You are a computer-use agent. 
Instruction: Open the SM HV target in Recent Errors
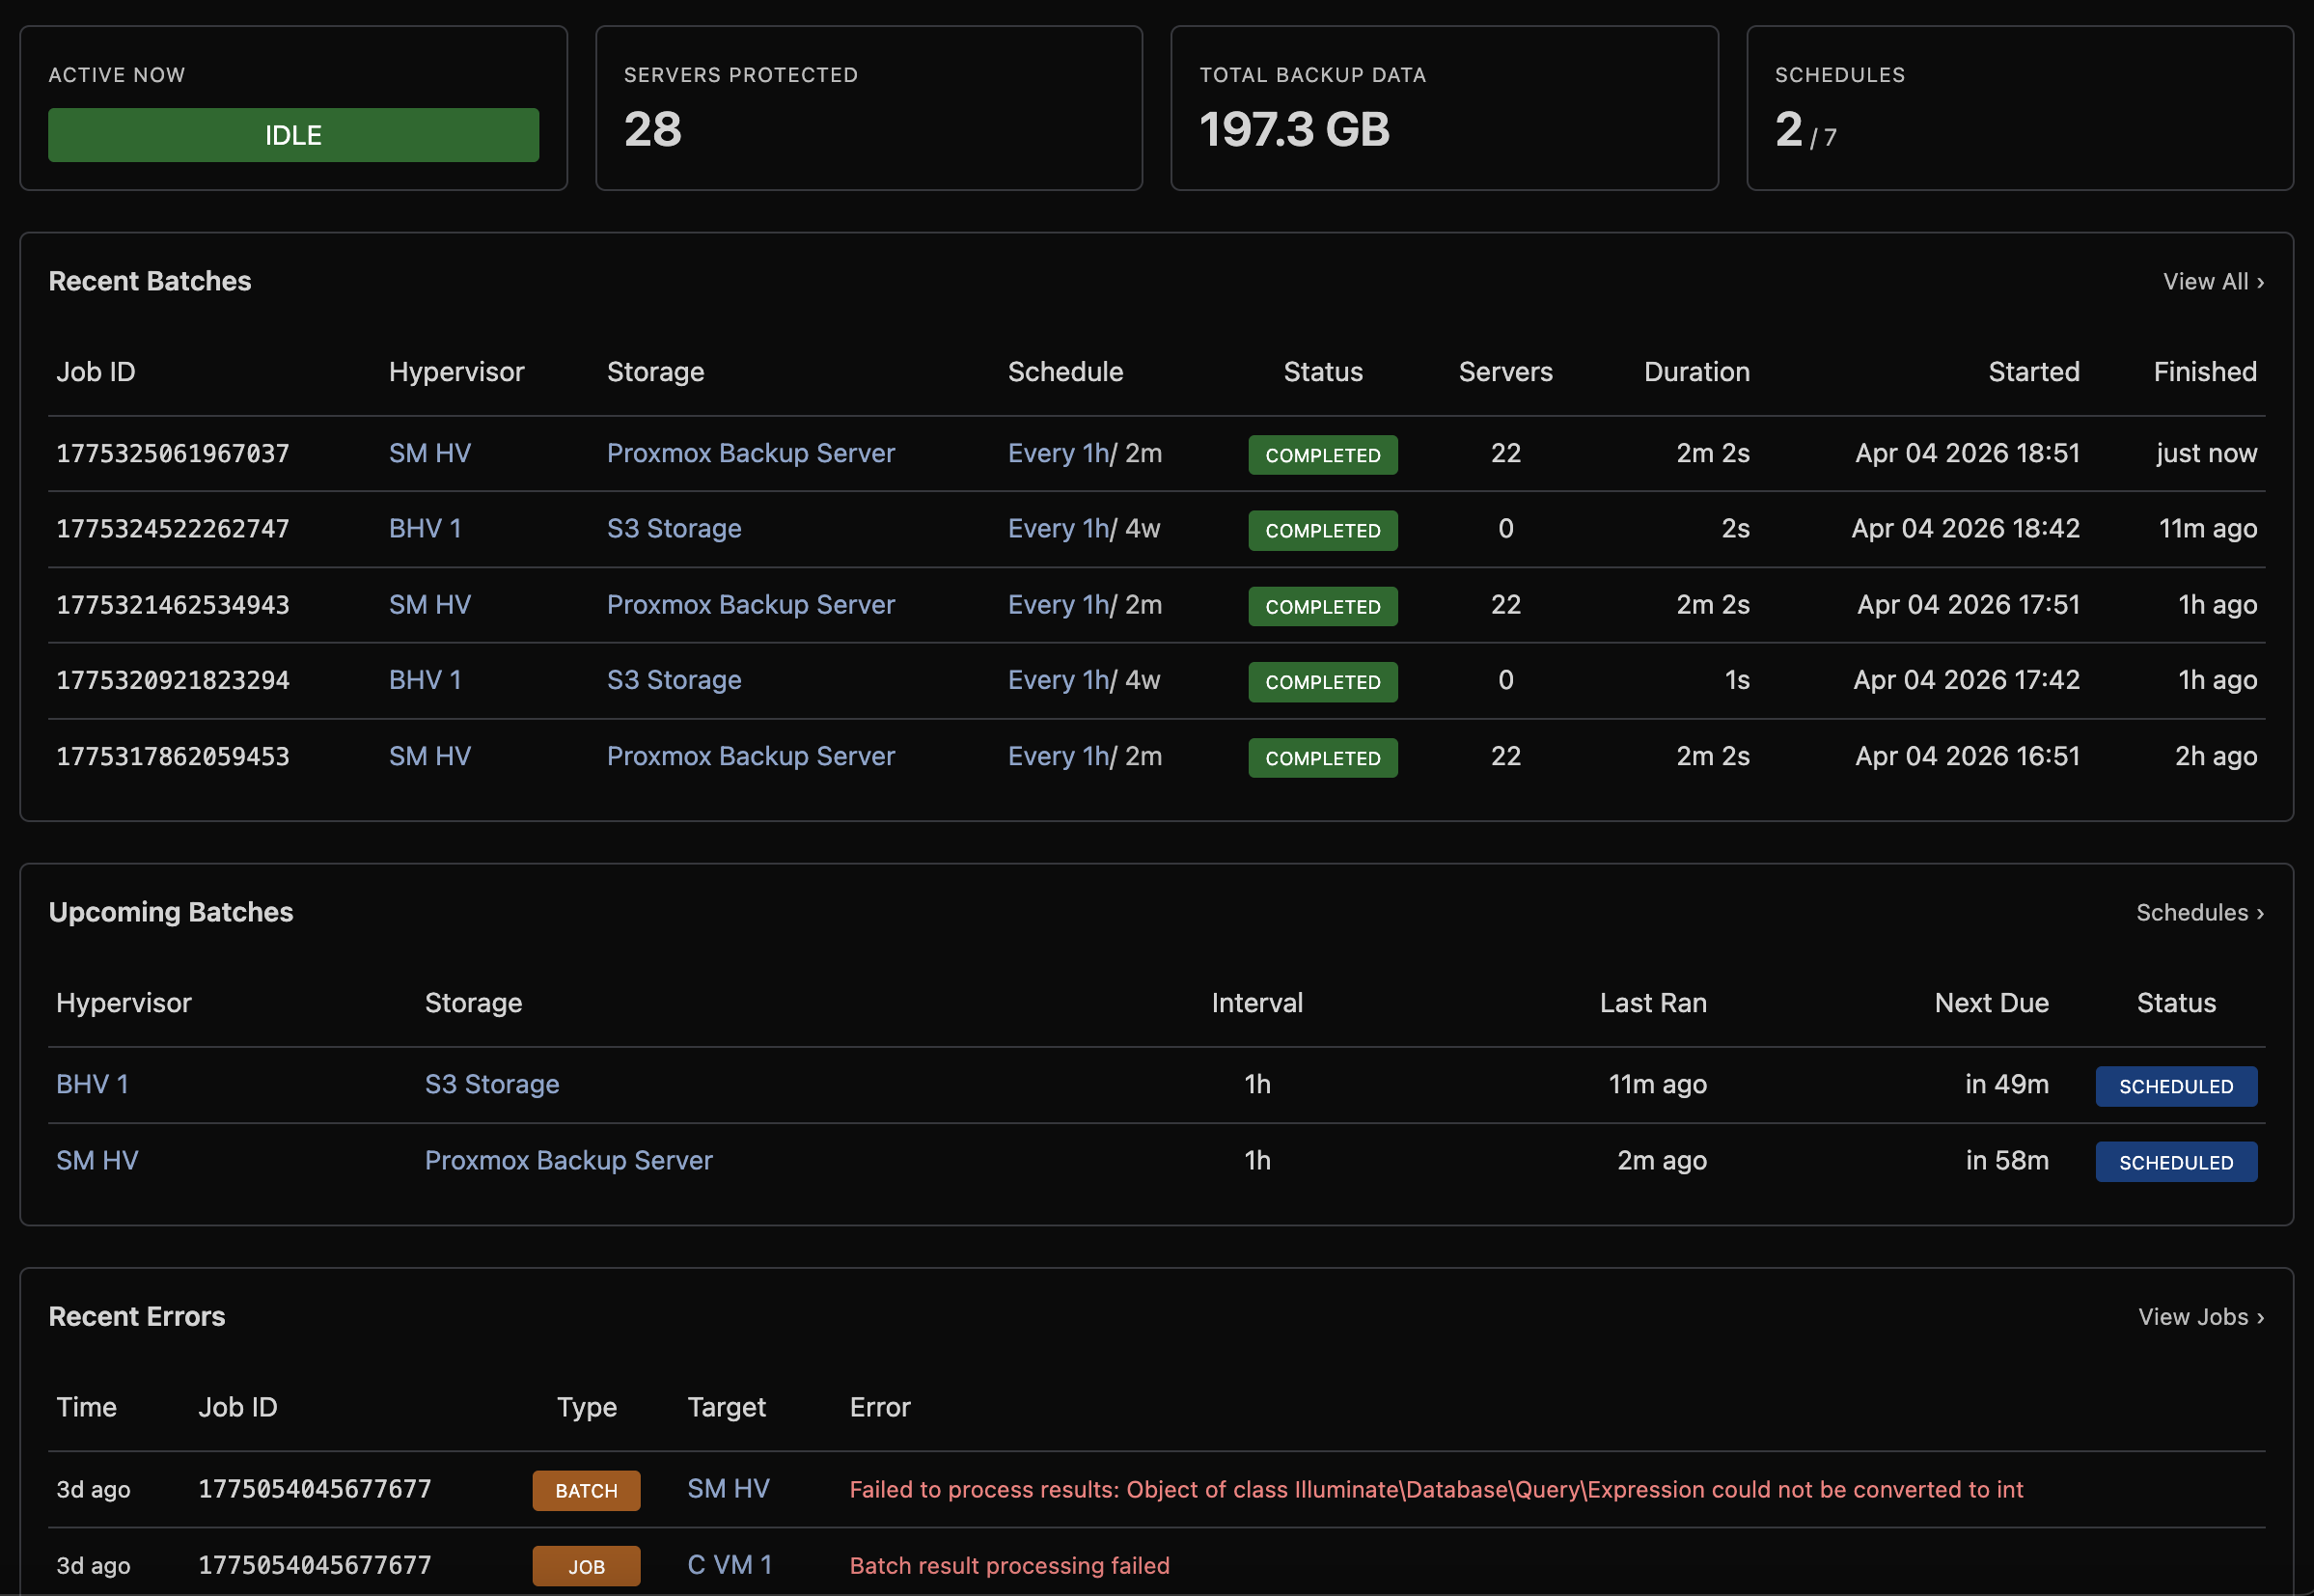(x=727, y=1488)
